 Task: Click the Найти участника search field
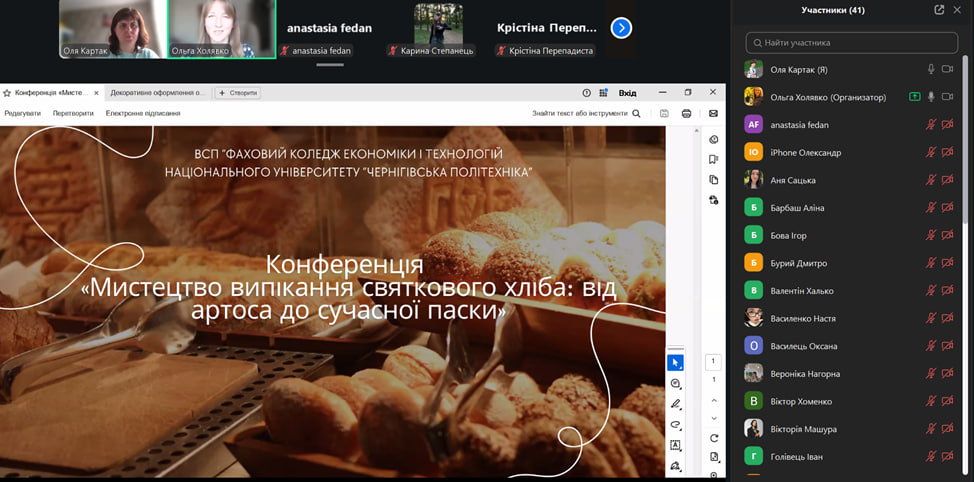coord(855,43)
